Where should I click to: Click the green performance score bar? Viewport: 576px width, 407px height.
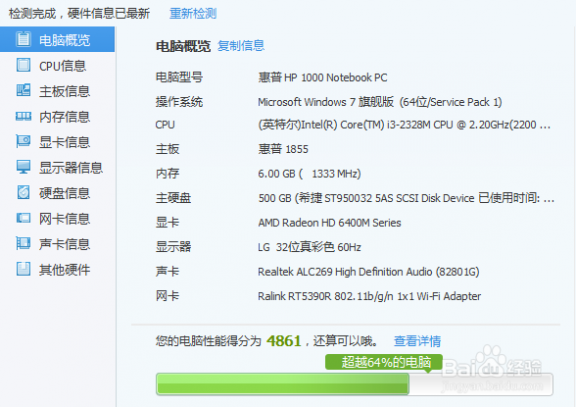282,384
